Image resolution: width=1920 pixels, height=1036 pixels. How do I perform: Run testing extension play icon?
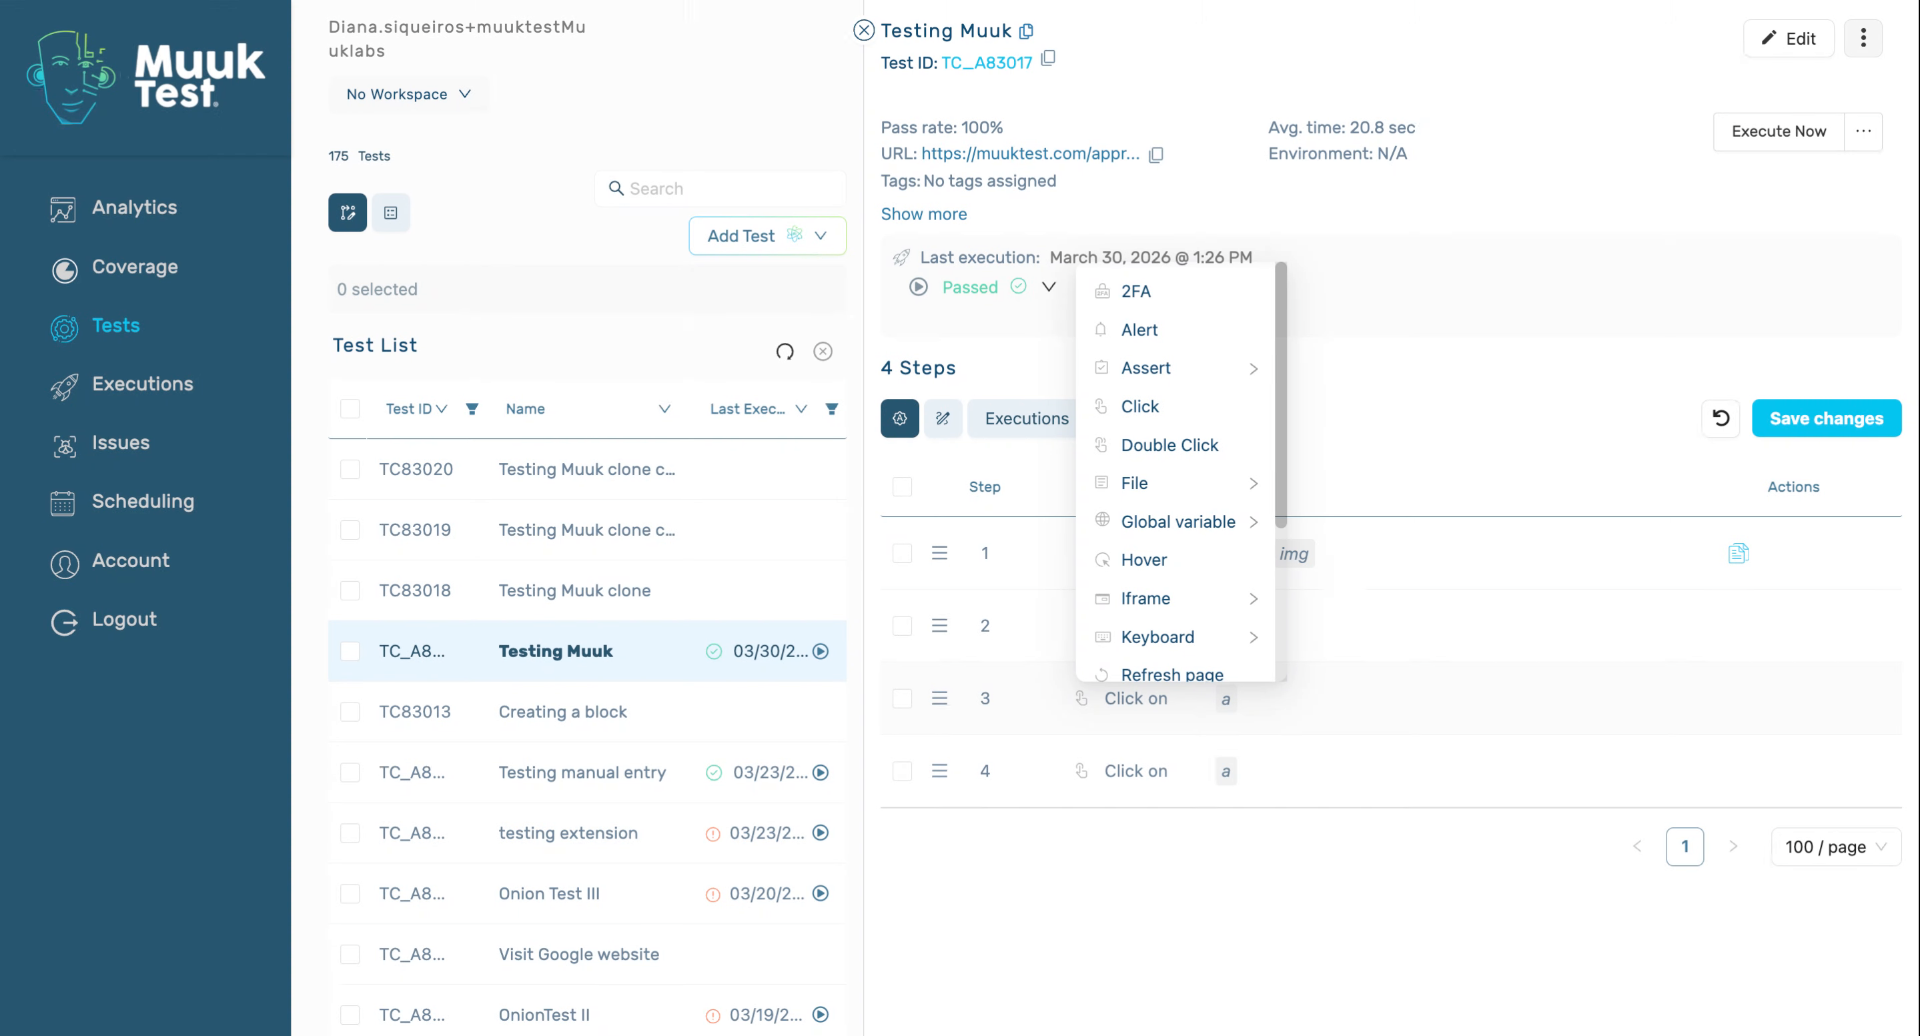(x=821, y=833)
